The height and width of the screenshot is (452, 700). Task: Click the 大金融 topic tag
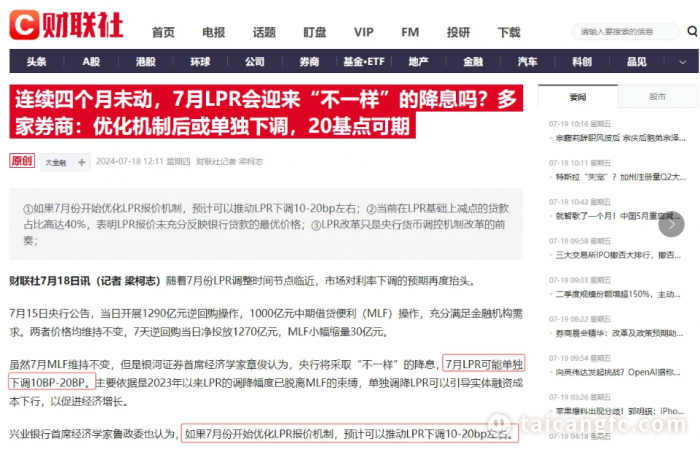tap(56, 163)
